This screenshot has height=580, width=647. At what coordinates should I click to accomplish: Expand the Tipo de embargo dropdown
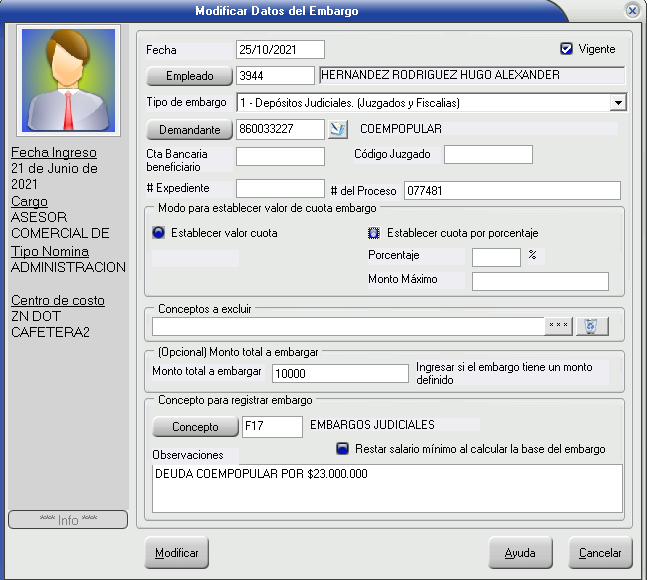618,102
